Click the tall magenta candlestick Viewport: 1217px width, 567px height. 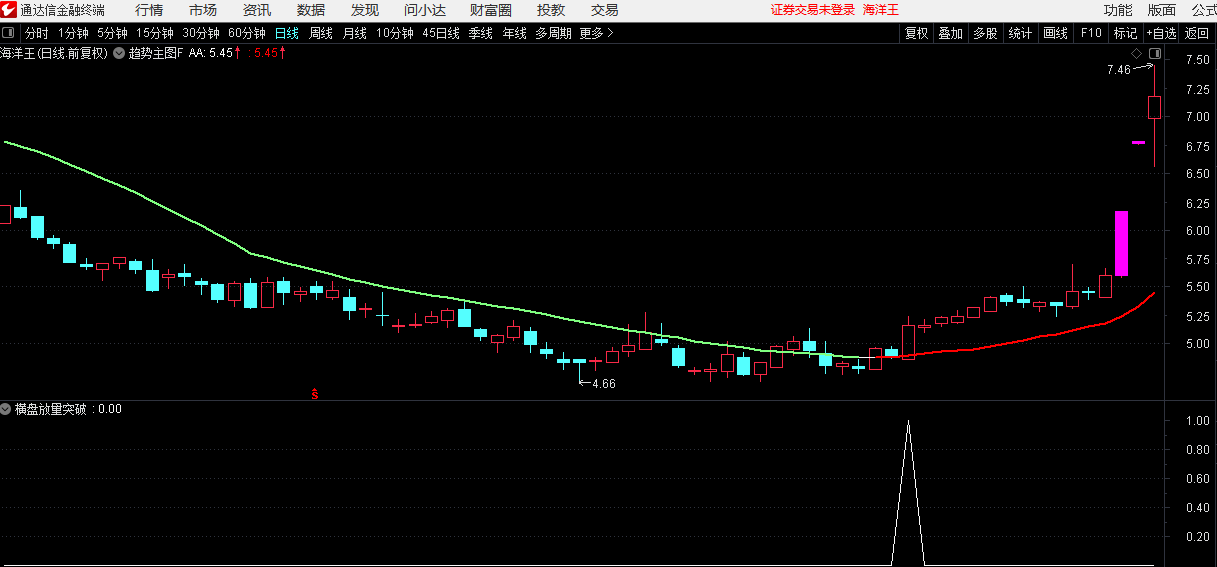[x=1121, y=243]
